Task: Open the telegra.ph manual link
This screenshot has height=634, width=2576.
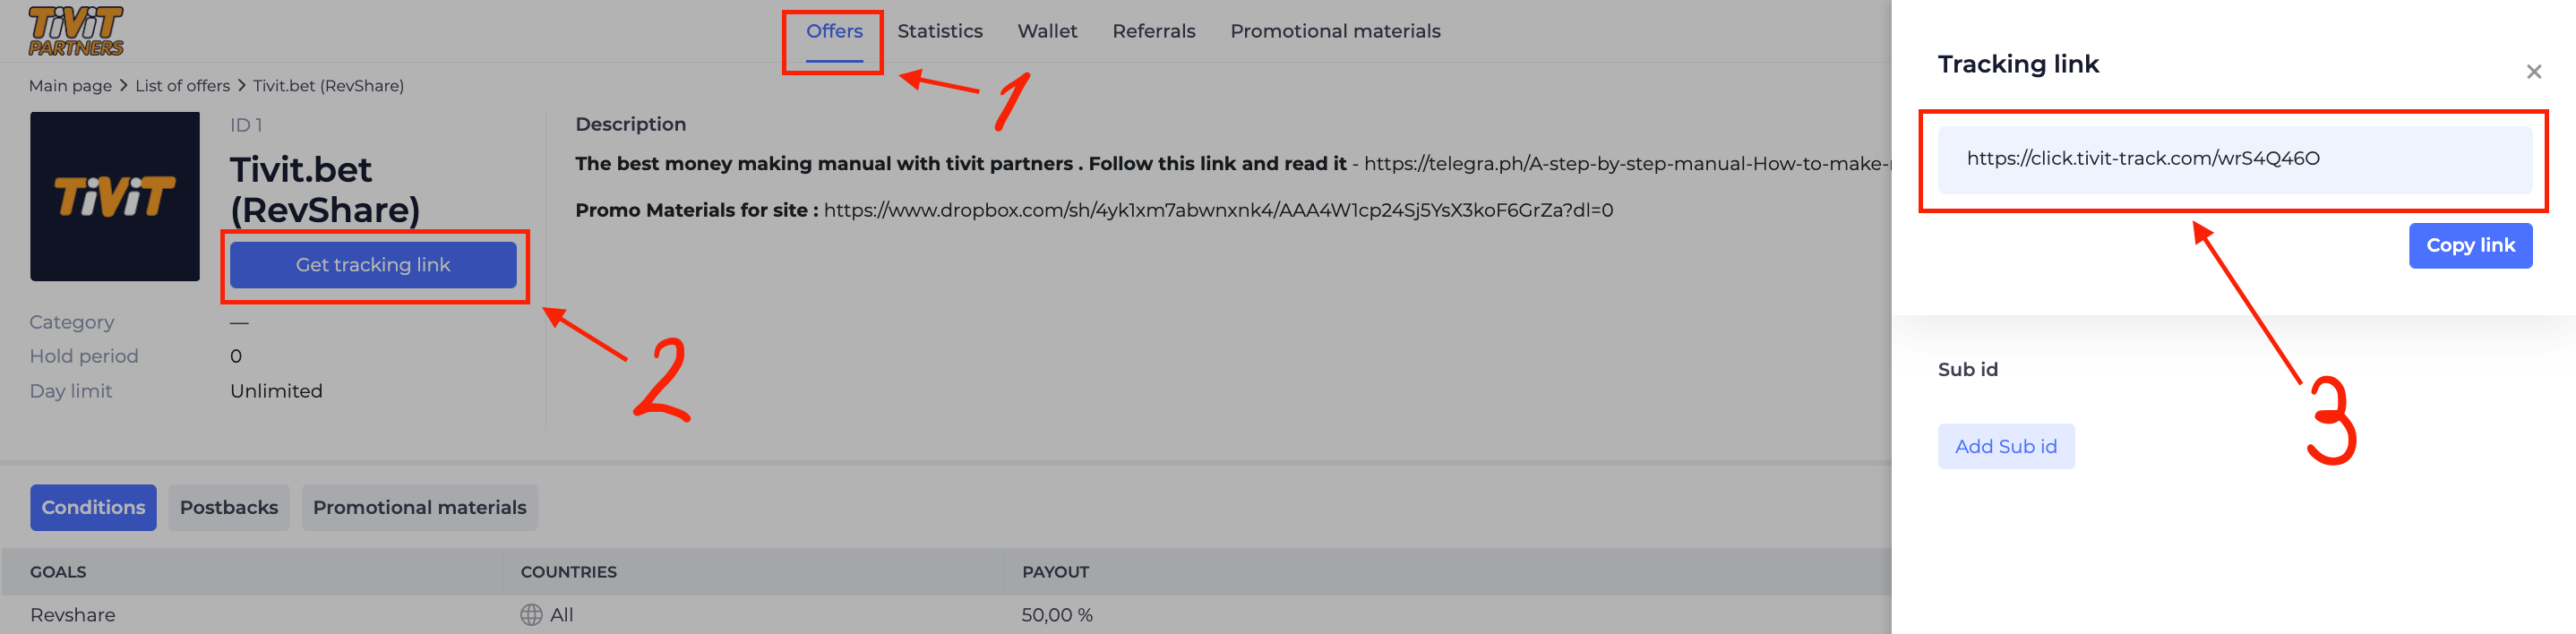Action: 1625,163
